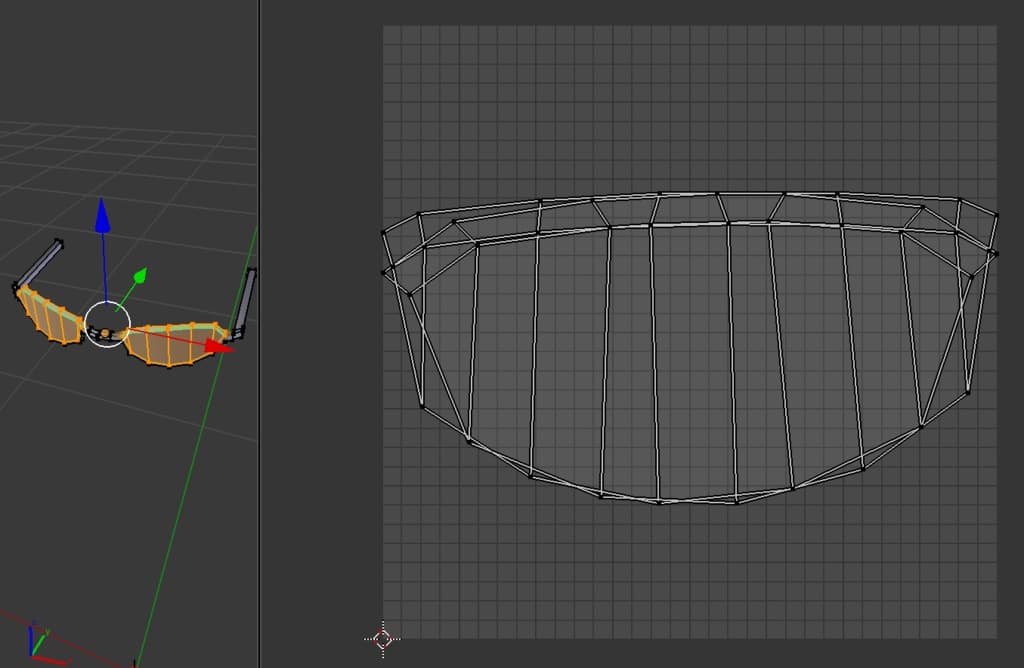Select the center face of the UV island

(690, 360)
